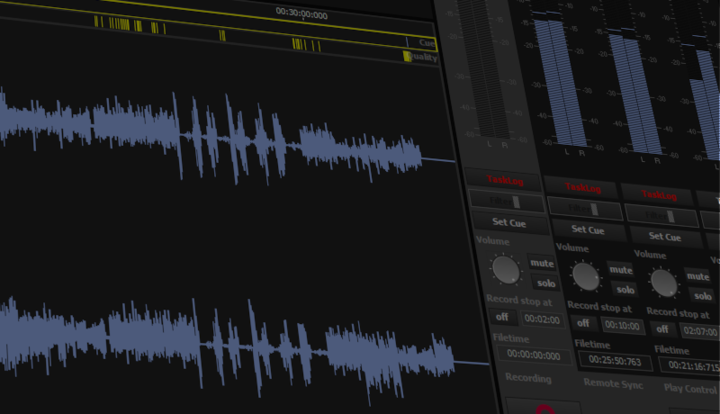Select the Filetime value 00:00:00:000
720x414 pixels.
(534, 356)
